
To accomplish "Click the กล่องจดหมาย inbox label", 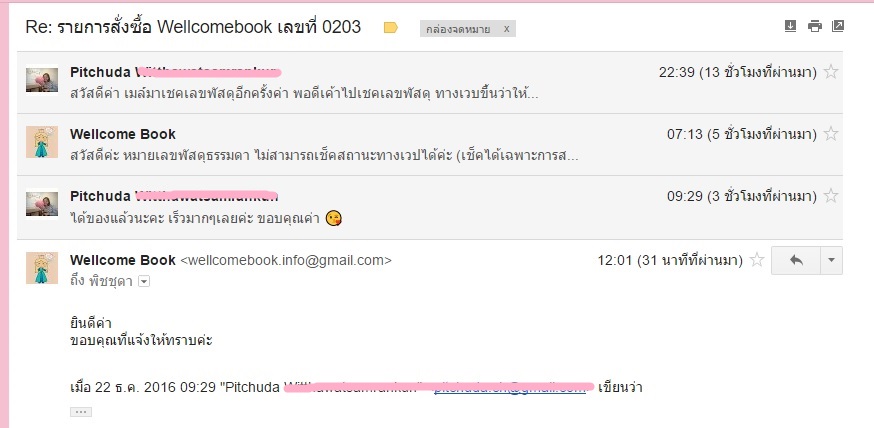I will click(x=458, y=29).
